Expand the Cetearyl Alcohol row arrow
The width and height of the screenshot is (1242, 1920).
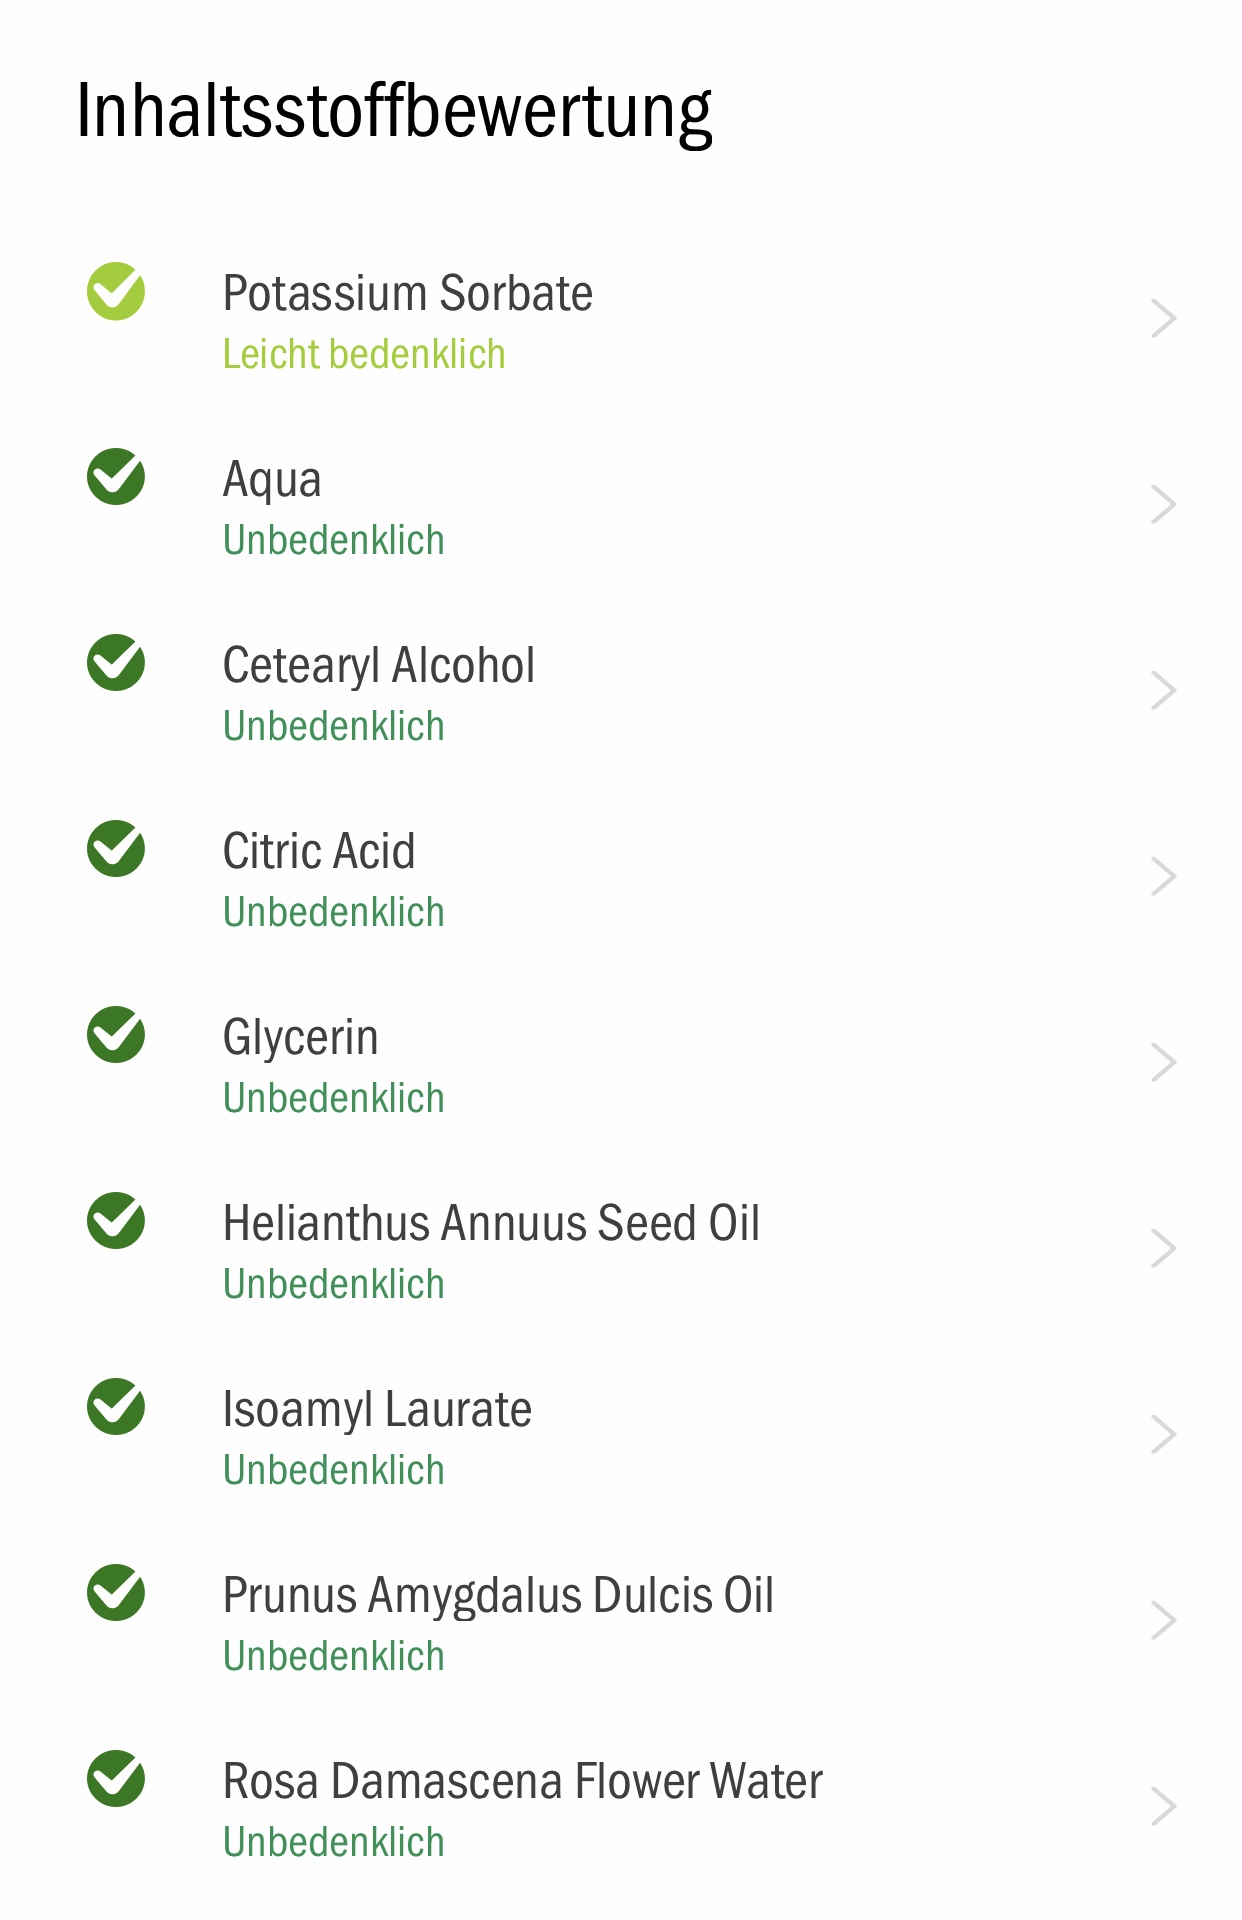click(1163, 691)
